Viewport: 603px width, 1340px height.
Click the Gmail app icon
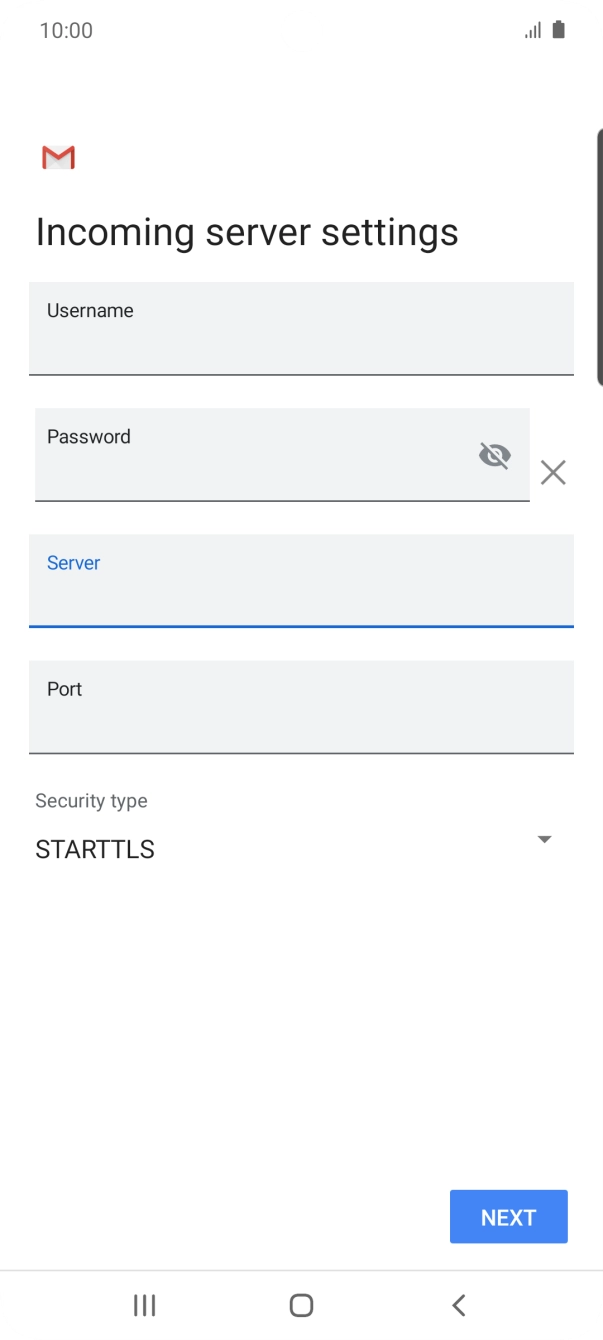(x=58, y=157)
